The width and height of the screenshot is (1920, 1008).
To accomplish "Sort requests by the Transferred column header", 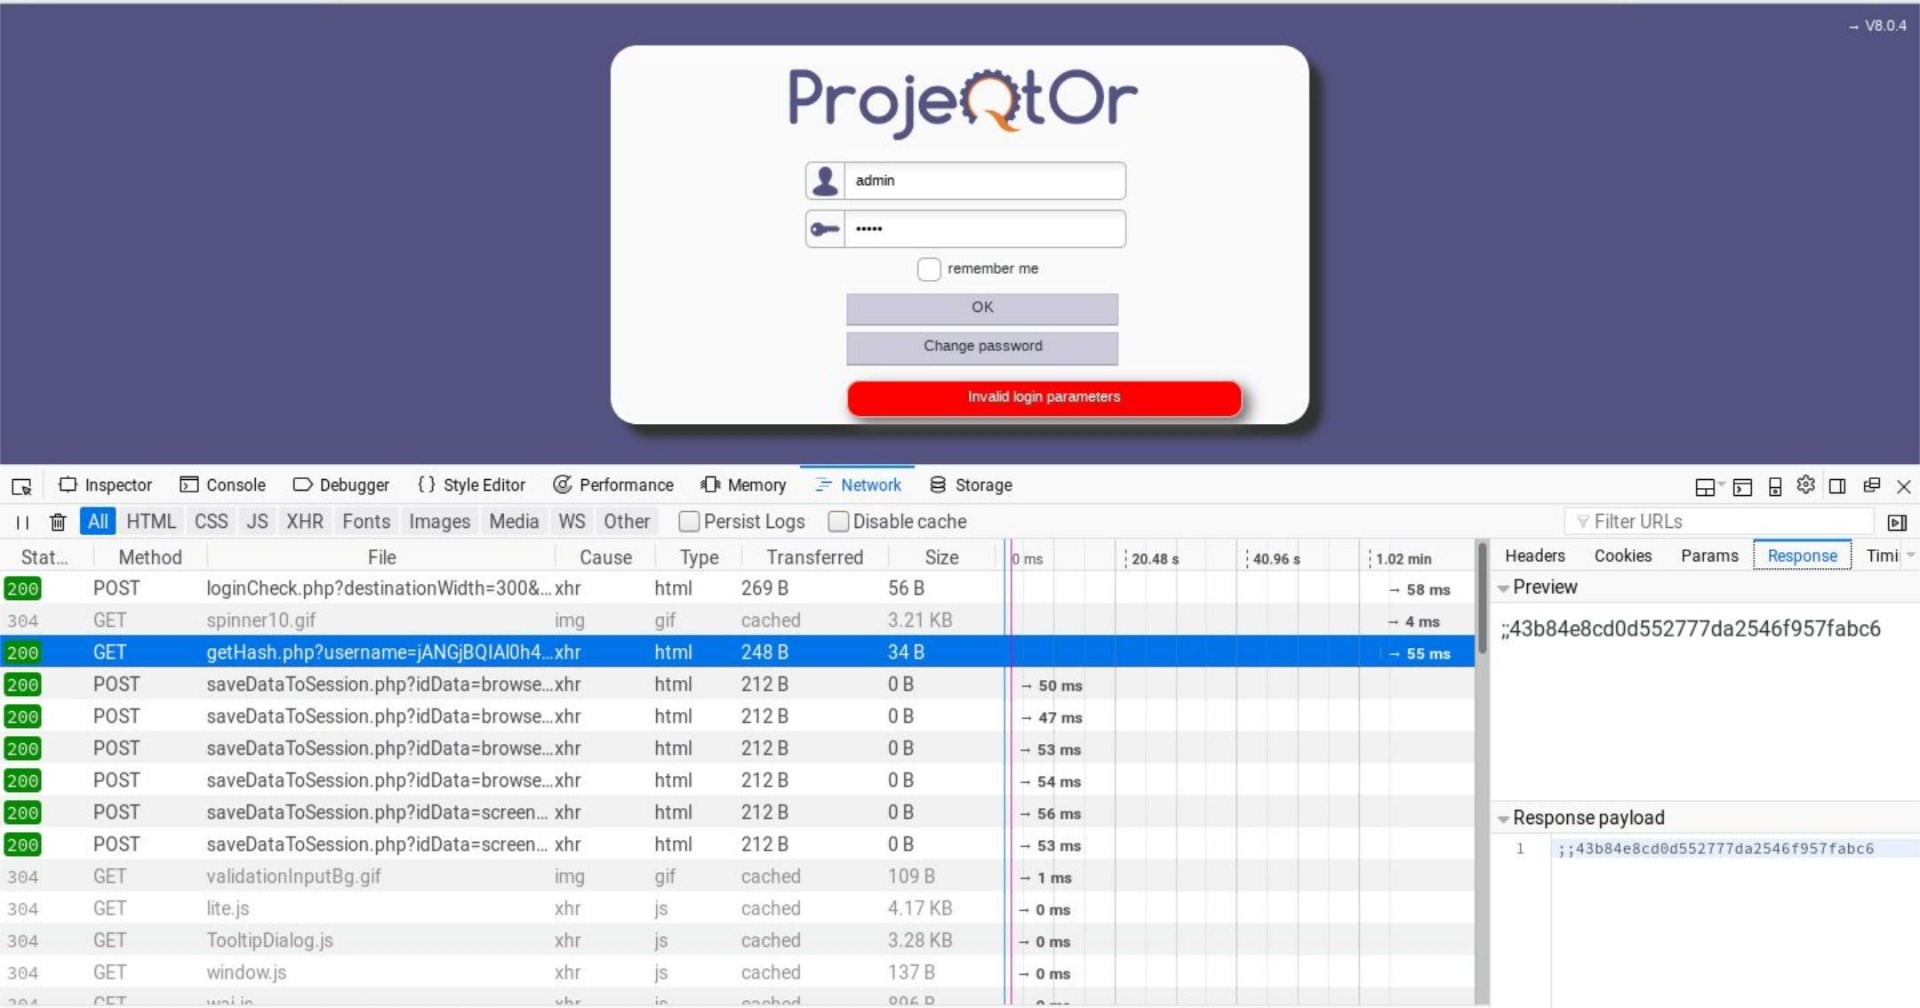I will point(813,558).
